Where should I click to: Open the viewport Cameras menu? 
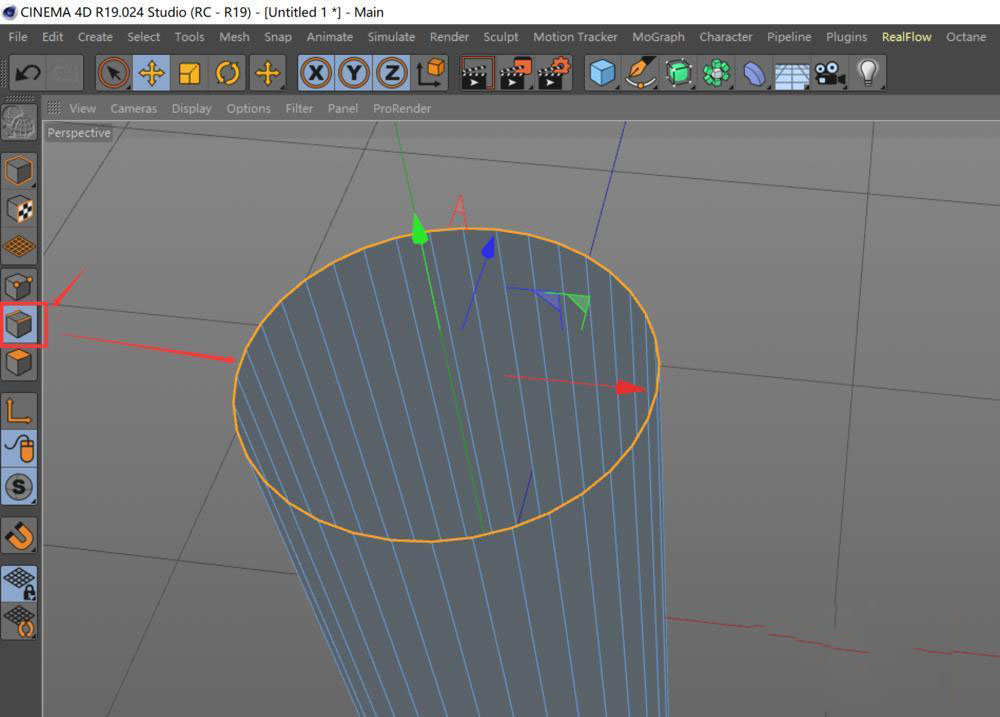(x=133, y=108)
